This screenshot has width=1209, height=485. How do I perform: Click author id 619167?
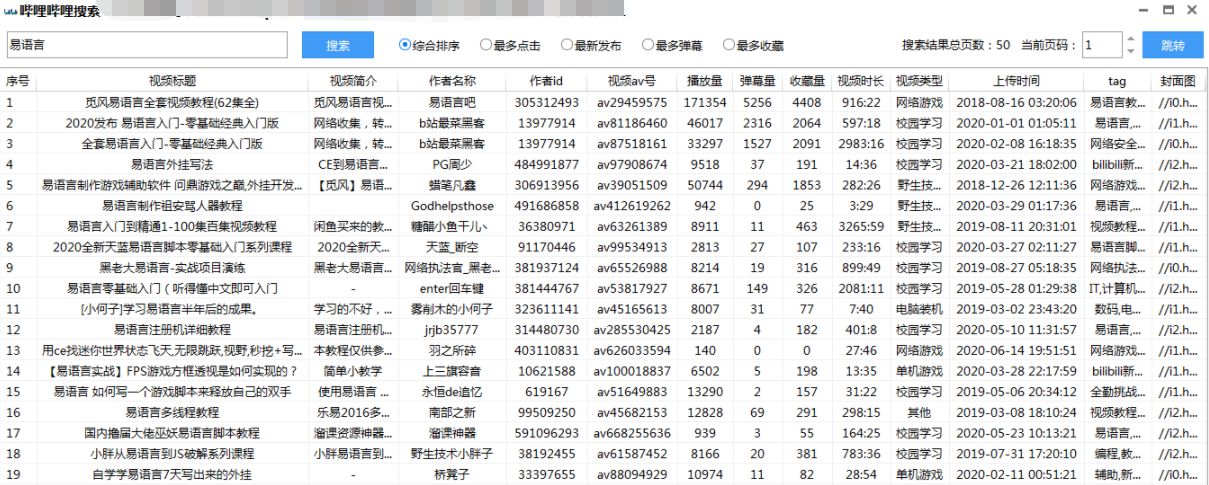(x=547, y=391)
